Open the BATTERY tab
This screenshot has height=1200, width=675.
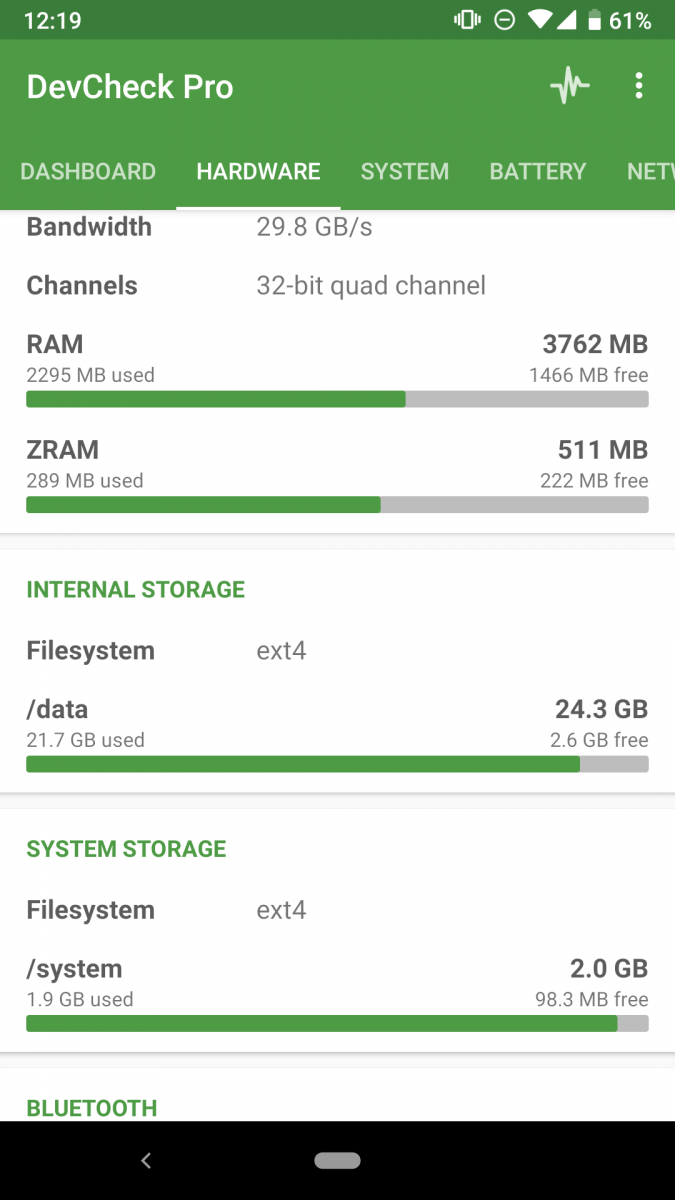coord(537,171)
